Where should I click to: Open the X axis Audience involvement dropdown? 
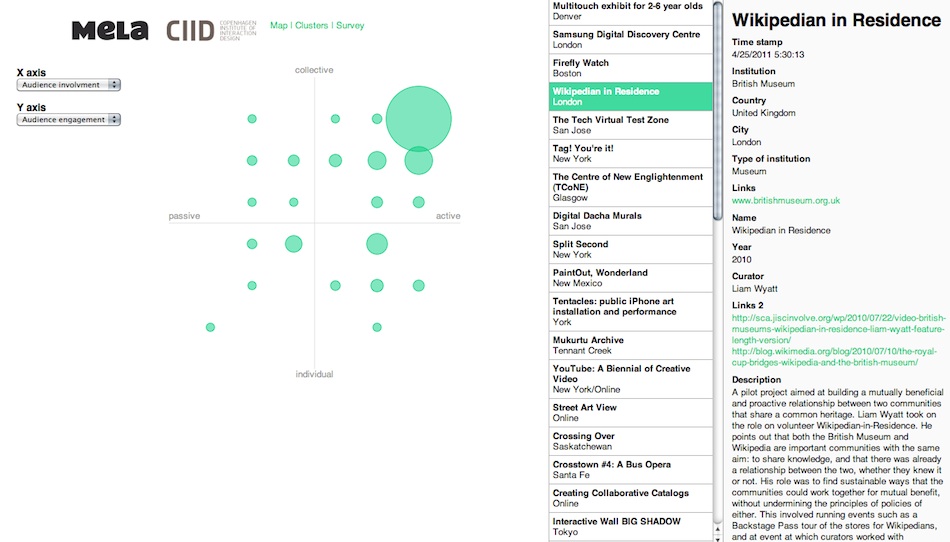(68, 85)
